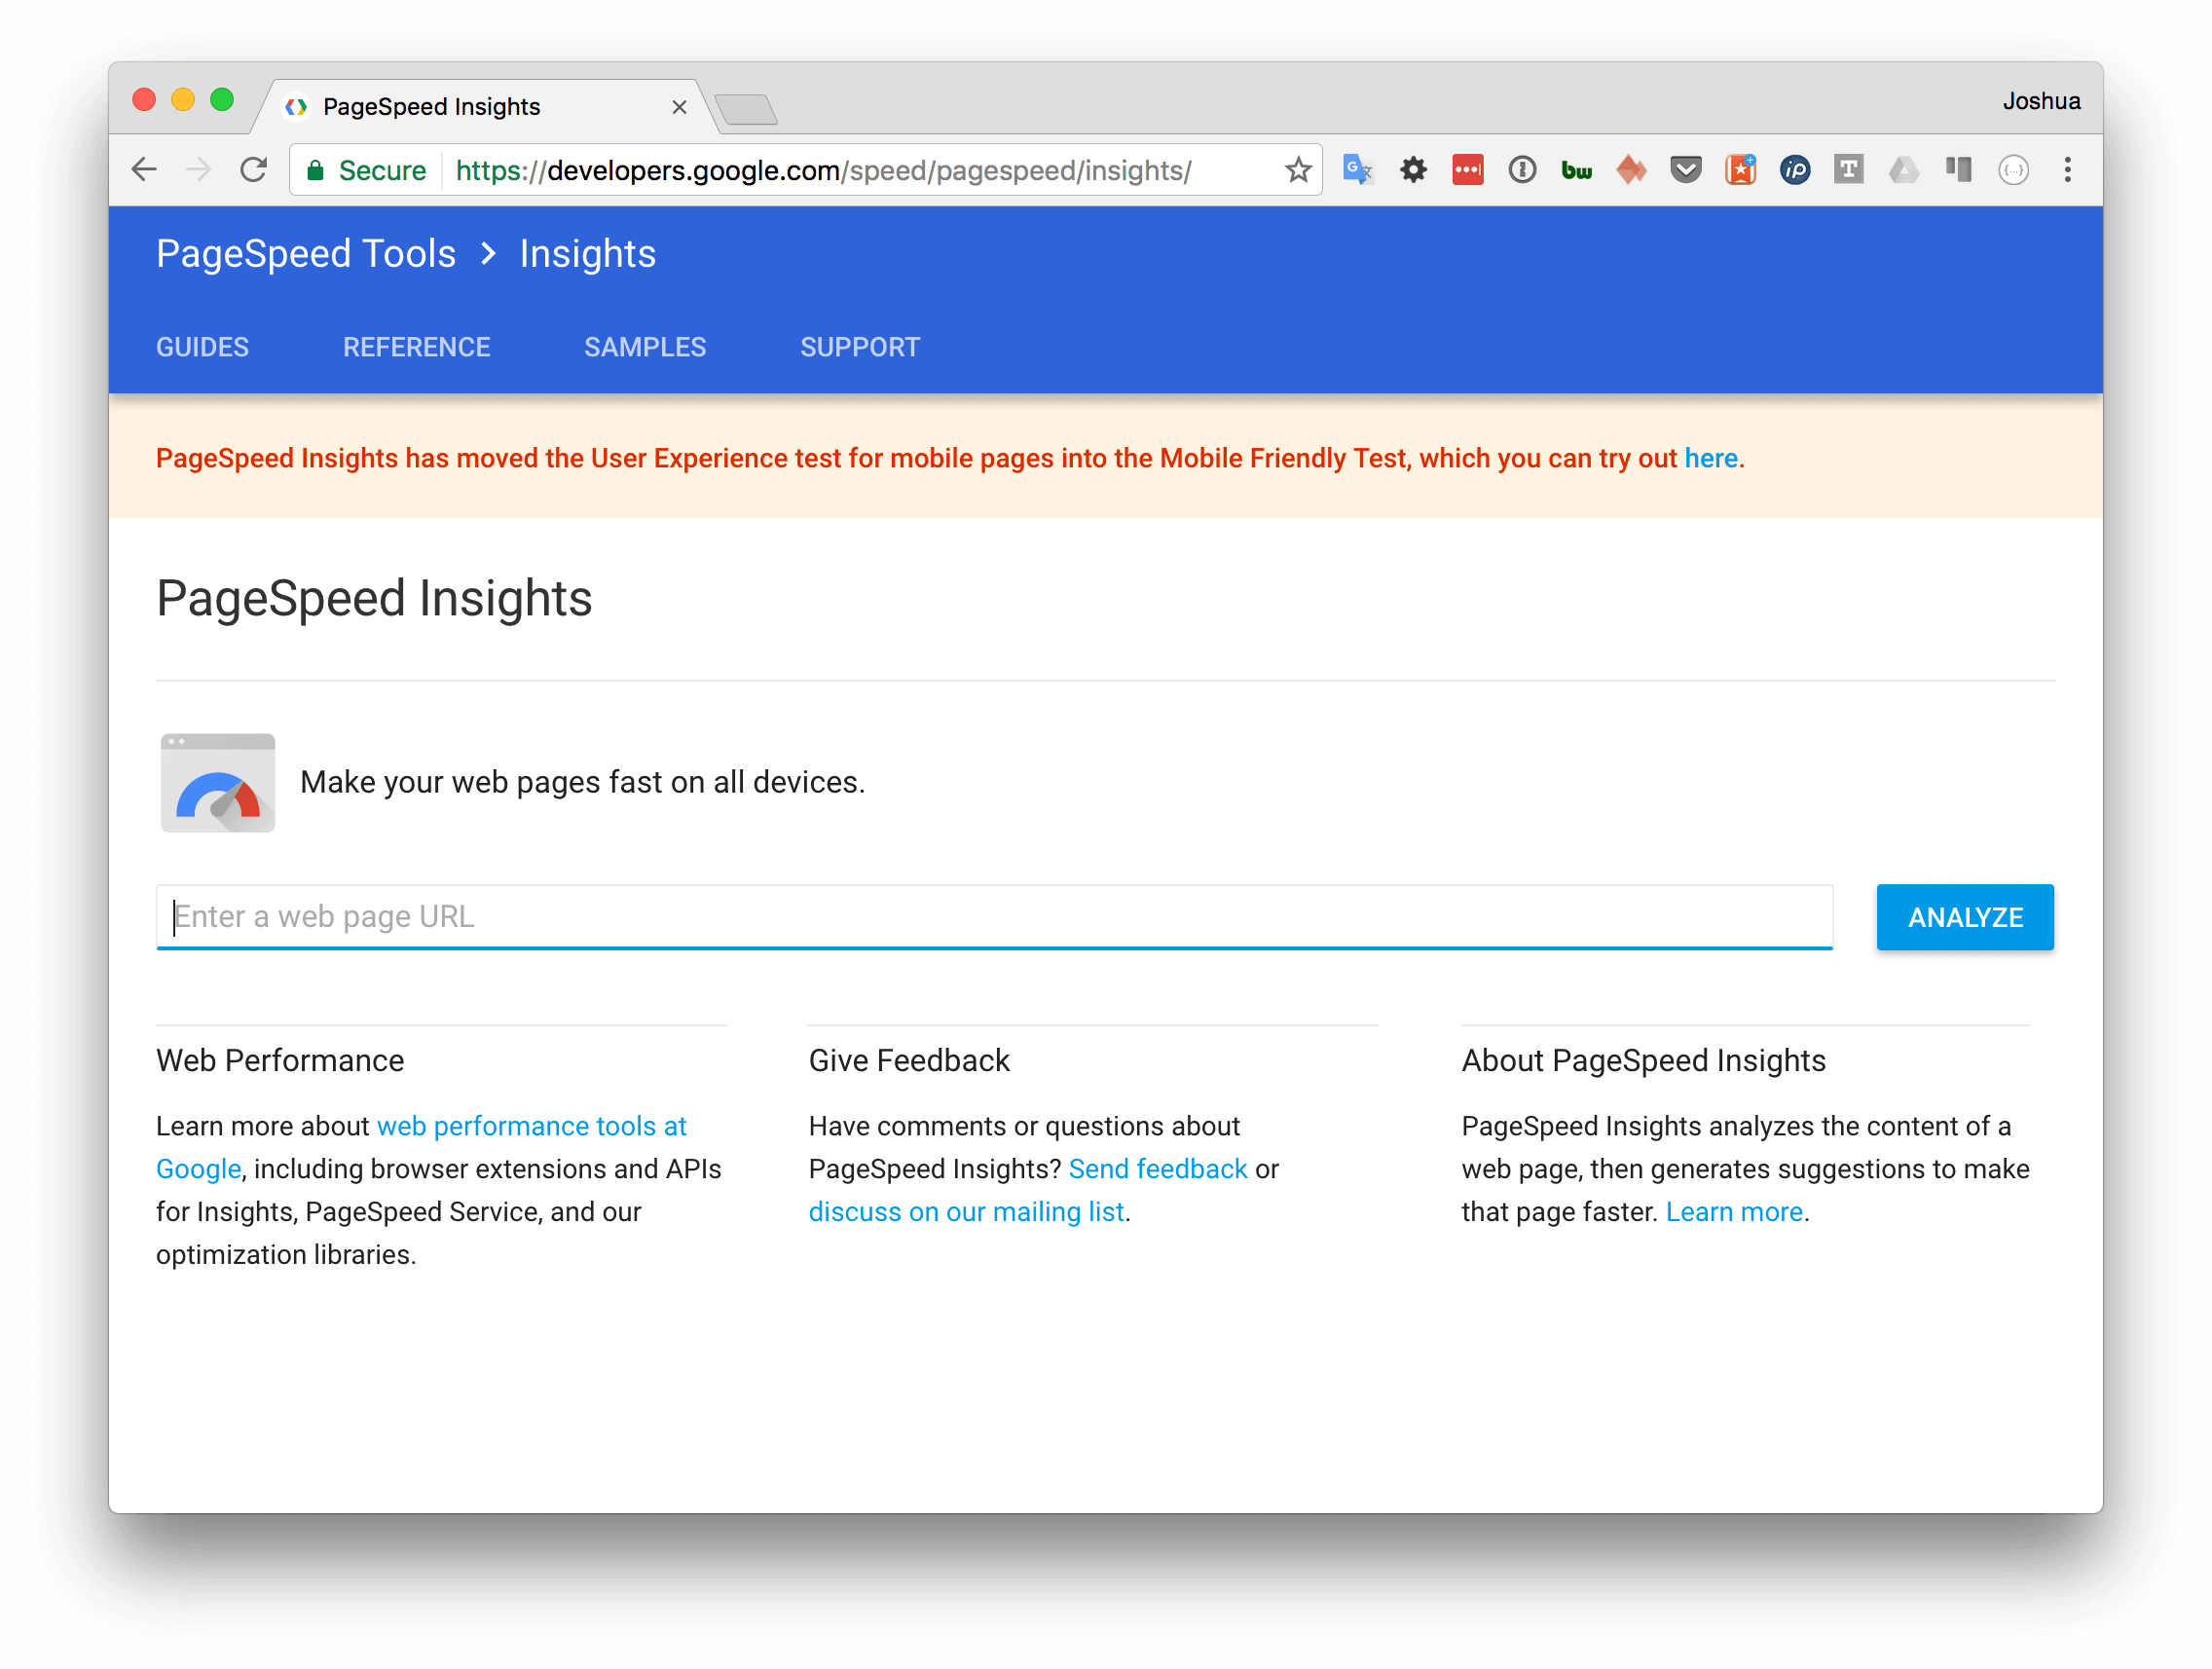Screen dimensions: 2212x1669
Task: Click the ANALYZE button
Action: 1967,915
